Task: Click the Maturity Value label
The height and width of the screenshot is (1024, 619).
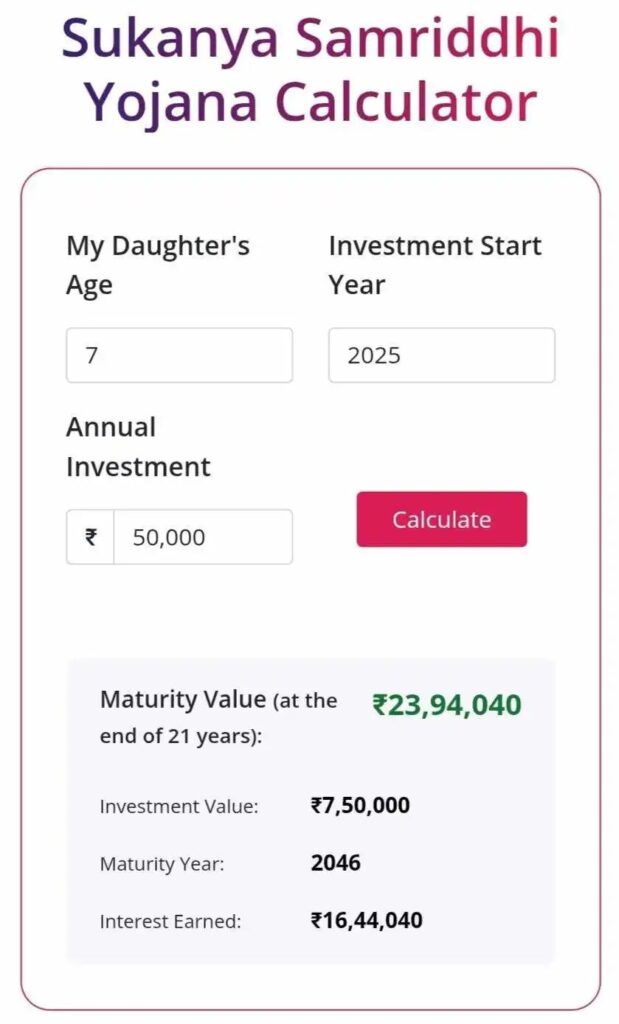Action: [183, 699]
